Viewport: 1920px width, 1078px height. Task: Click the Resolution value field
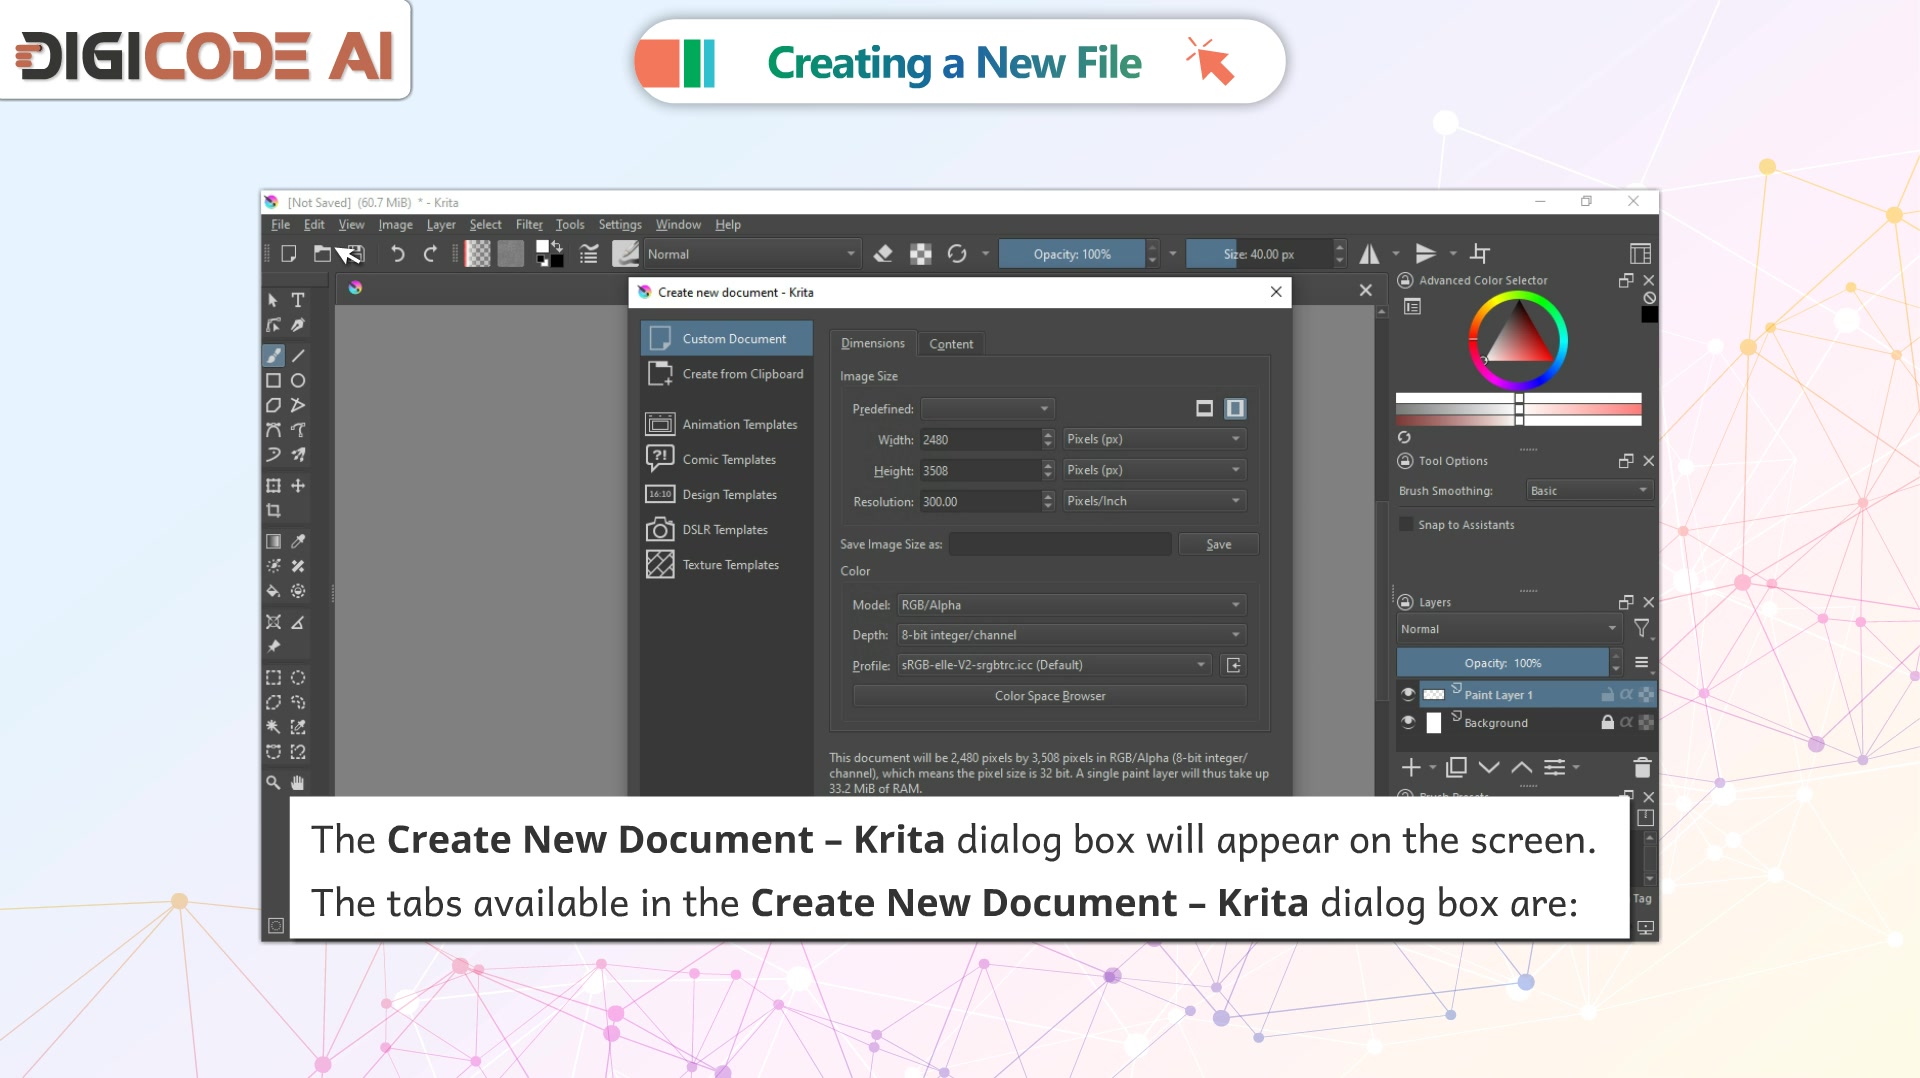pos(980,501)
